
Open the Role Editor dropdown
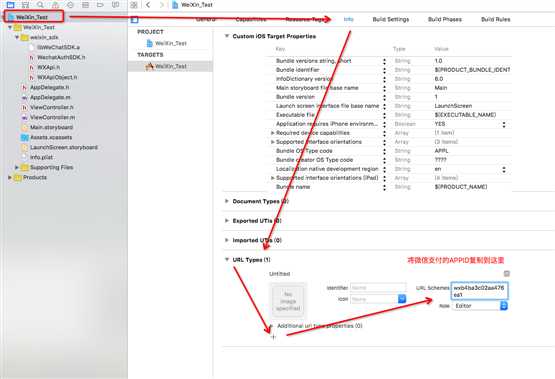tap(504, 306)
